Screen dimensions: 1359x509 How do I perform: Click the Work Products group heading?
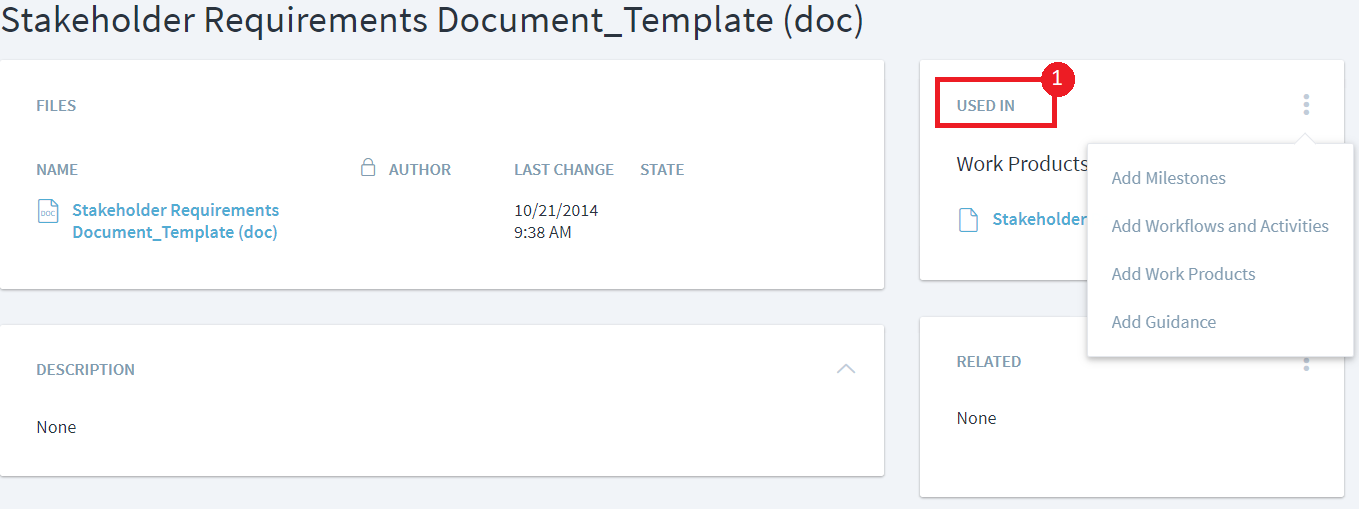(1021, 164)
